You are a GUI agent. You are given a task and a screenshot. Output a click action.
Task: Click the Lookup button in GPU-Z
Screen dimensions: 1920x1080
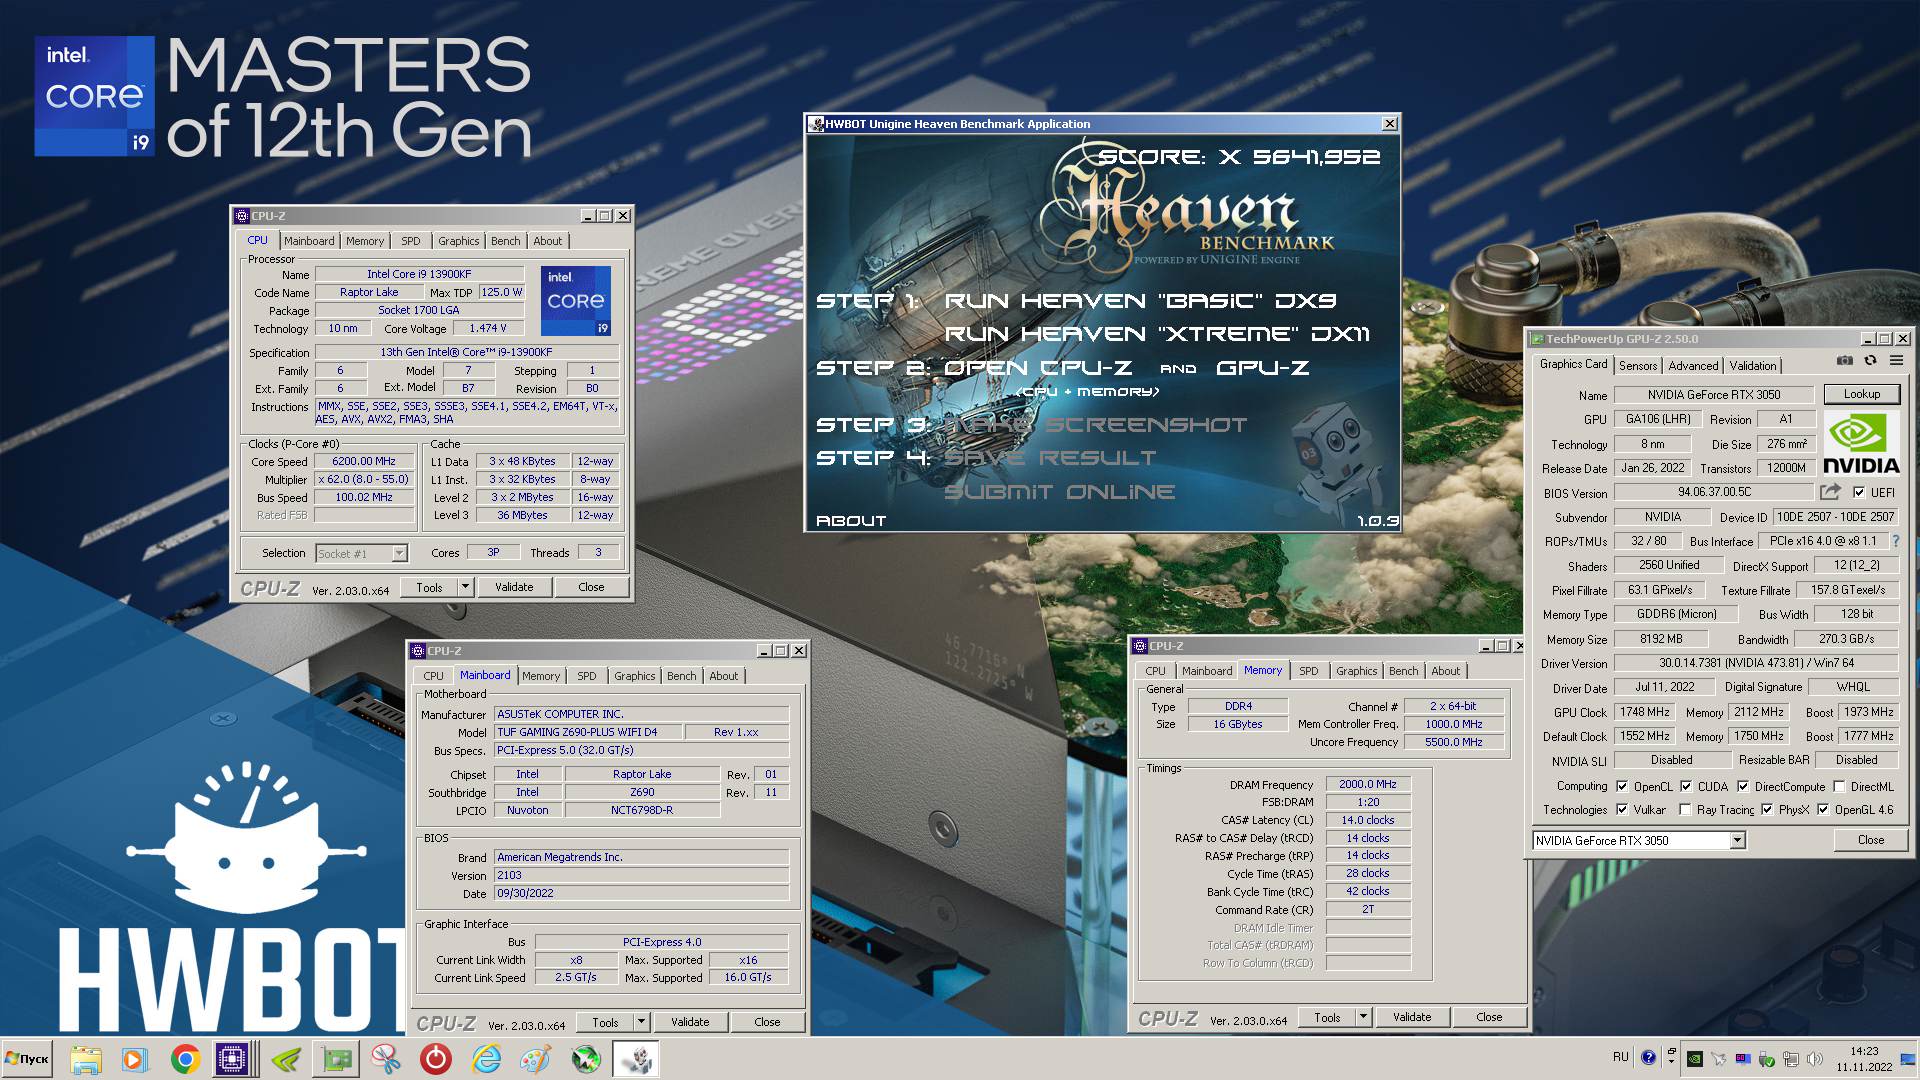click(x=1861, y=394)
